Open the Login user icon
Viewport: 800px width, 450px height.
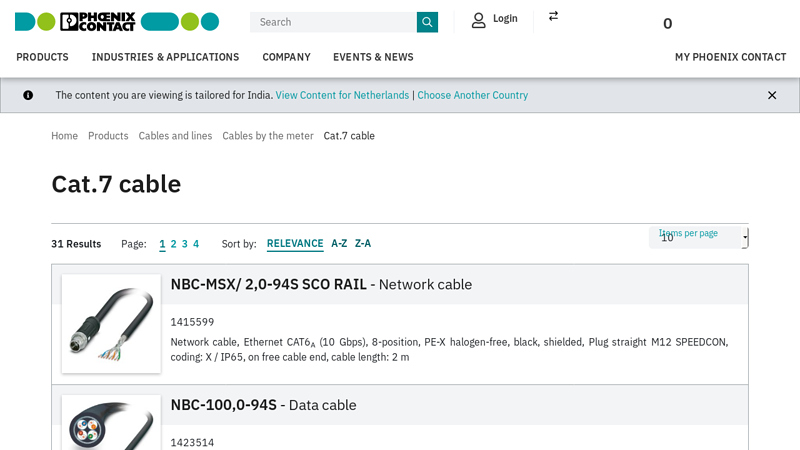point(478,20)
